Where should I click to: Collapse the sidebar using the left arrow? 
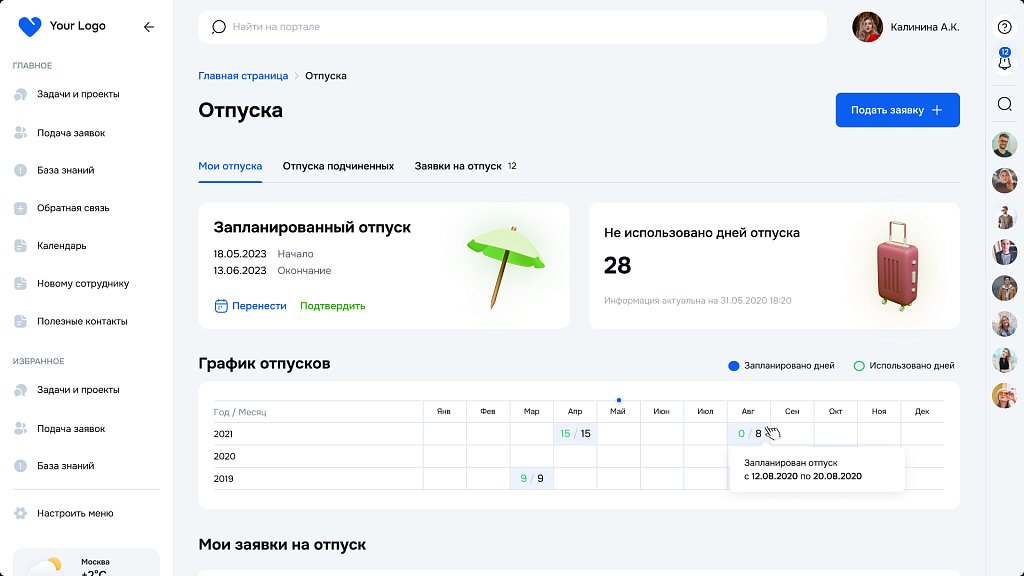coord(149,27)
